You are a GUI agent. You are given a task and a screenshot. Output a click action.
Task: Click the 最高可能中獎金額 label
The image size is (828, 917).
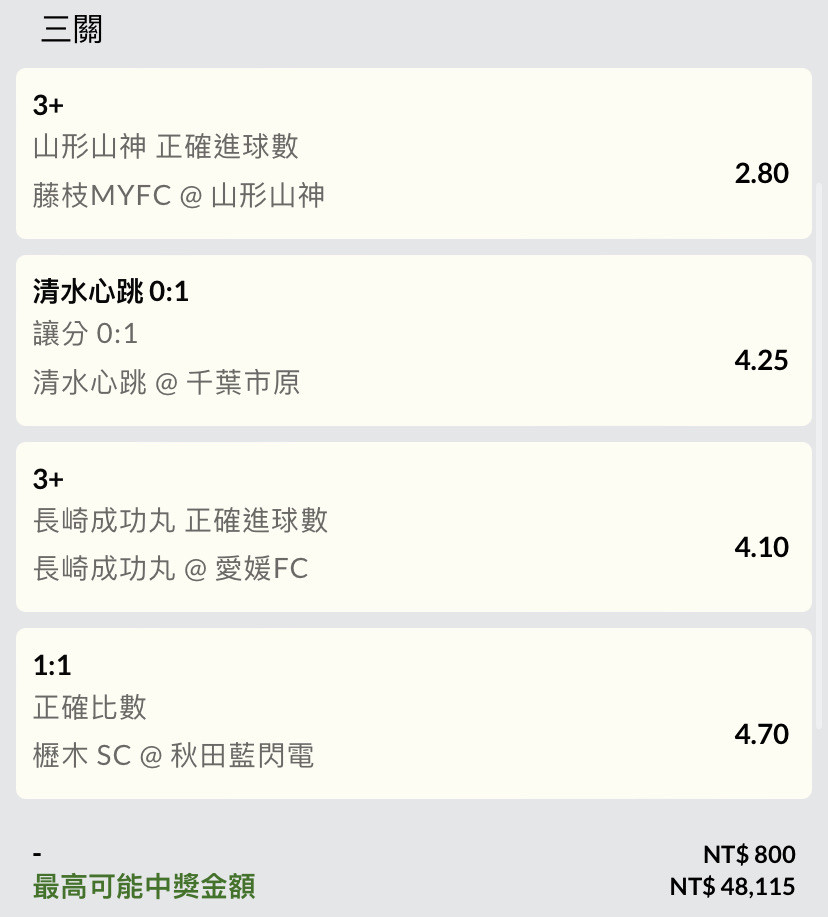[144, 886]
